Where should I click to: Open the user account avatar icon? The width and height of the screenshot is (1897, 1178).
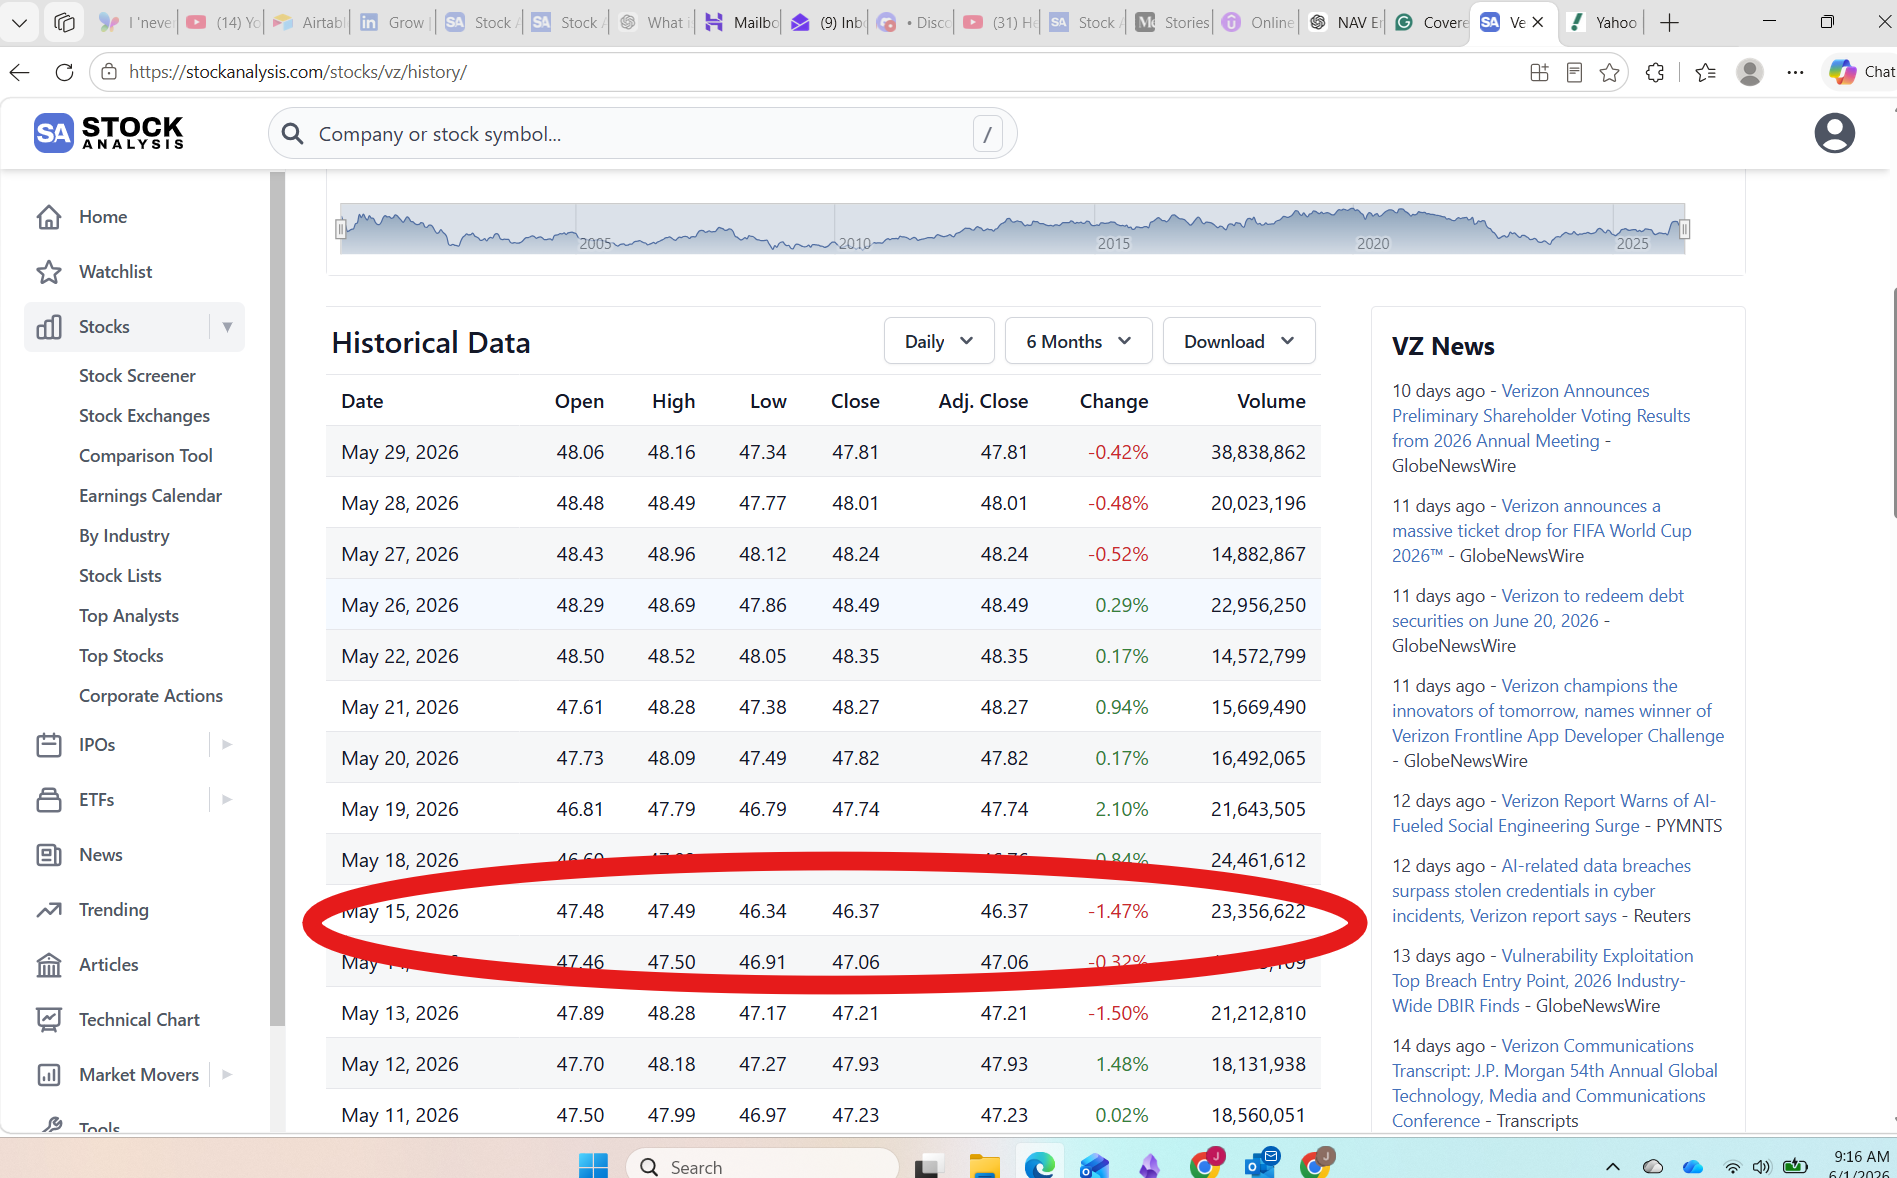(x=1834, y=133)
